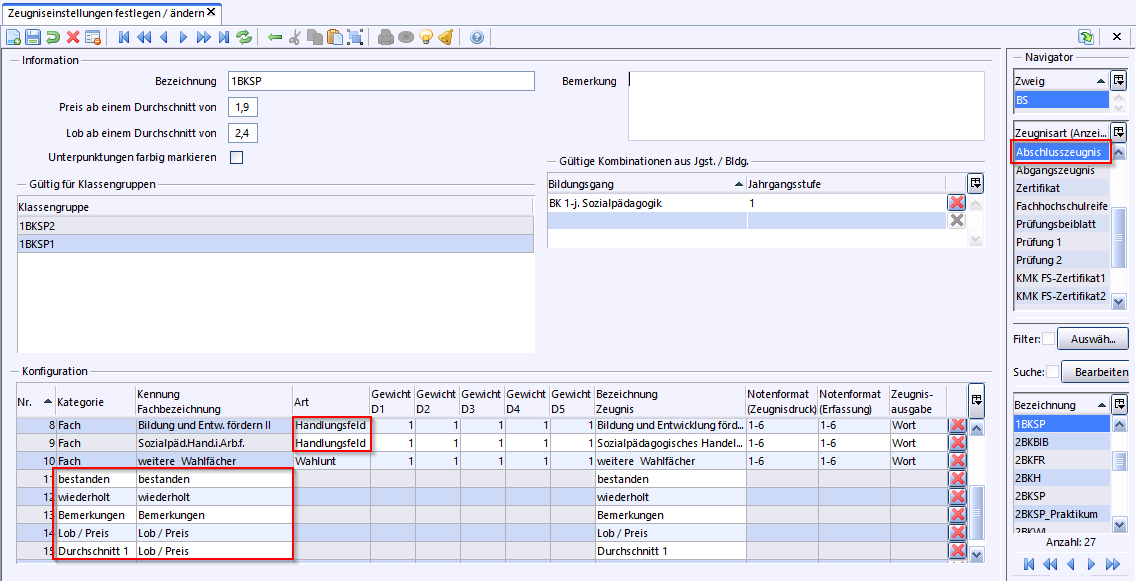This screenshot has width=1136, height=581.
Task: Open help via blue question mark icon
Action: pos(477,37)
